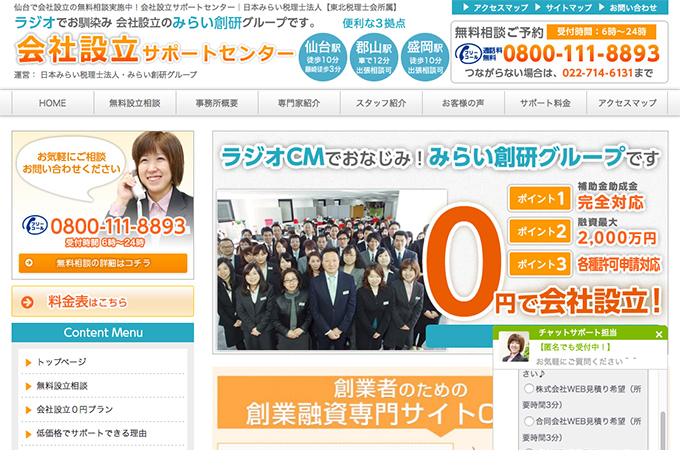680x450 pixels.
Task: Click triangle bullet beside トップページ
Action: point(29,362)
